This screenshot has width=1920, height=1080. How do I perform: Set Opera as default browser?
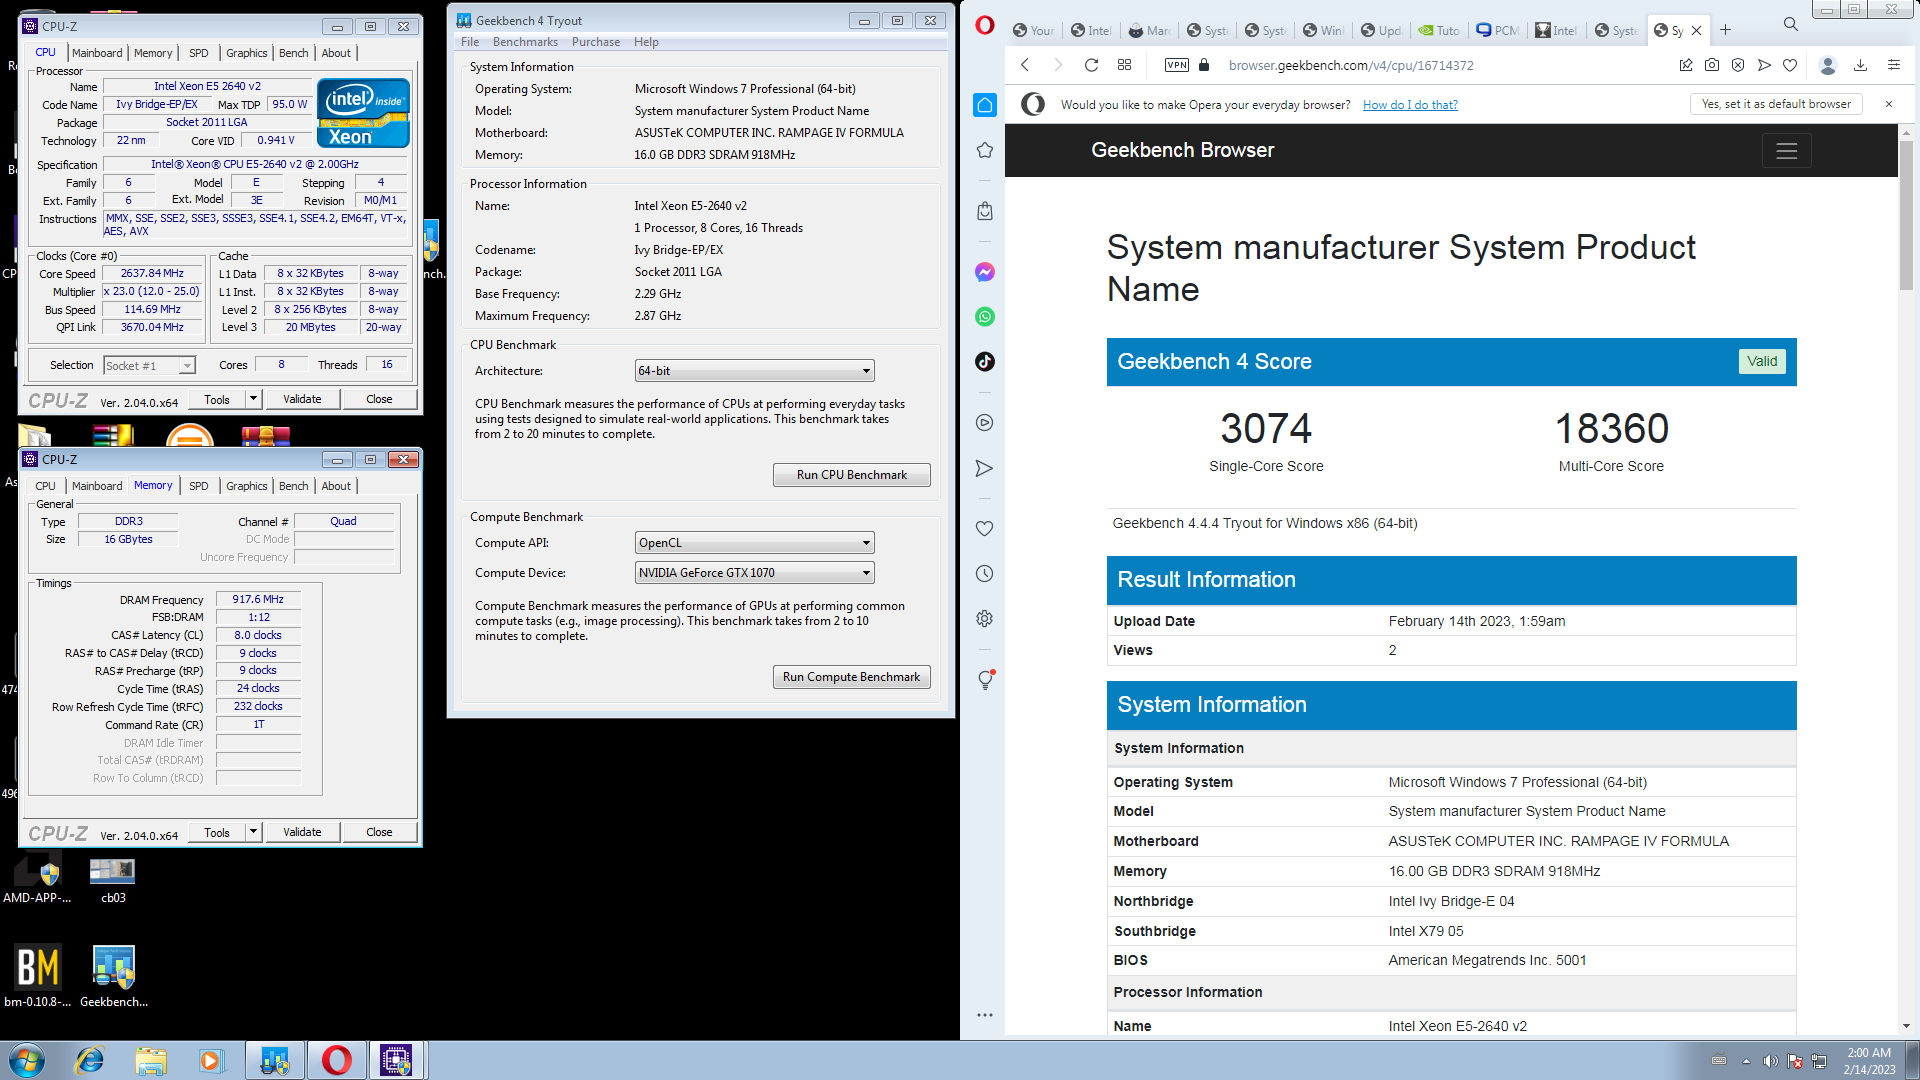pyautogui.click(x=1776, y=104)
